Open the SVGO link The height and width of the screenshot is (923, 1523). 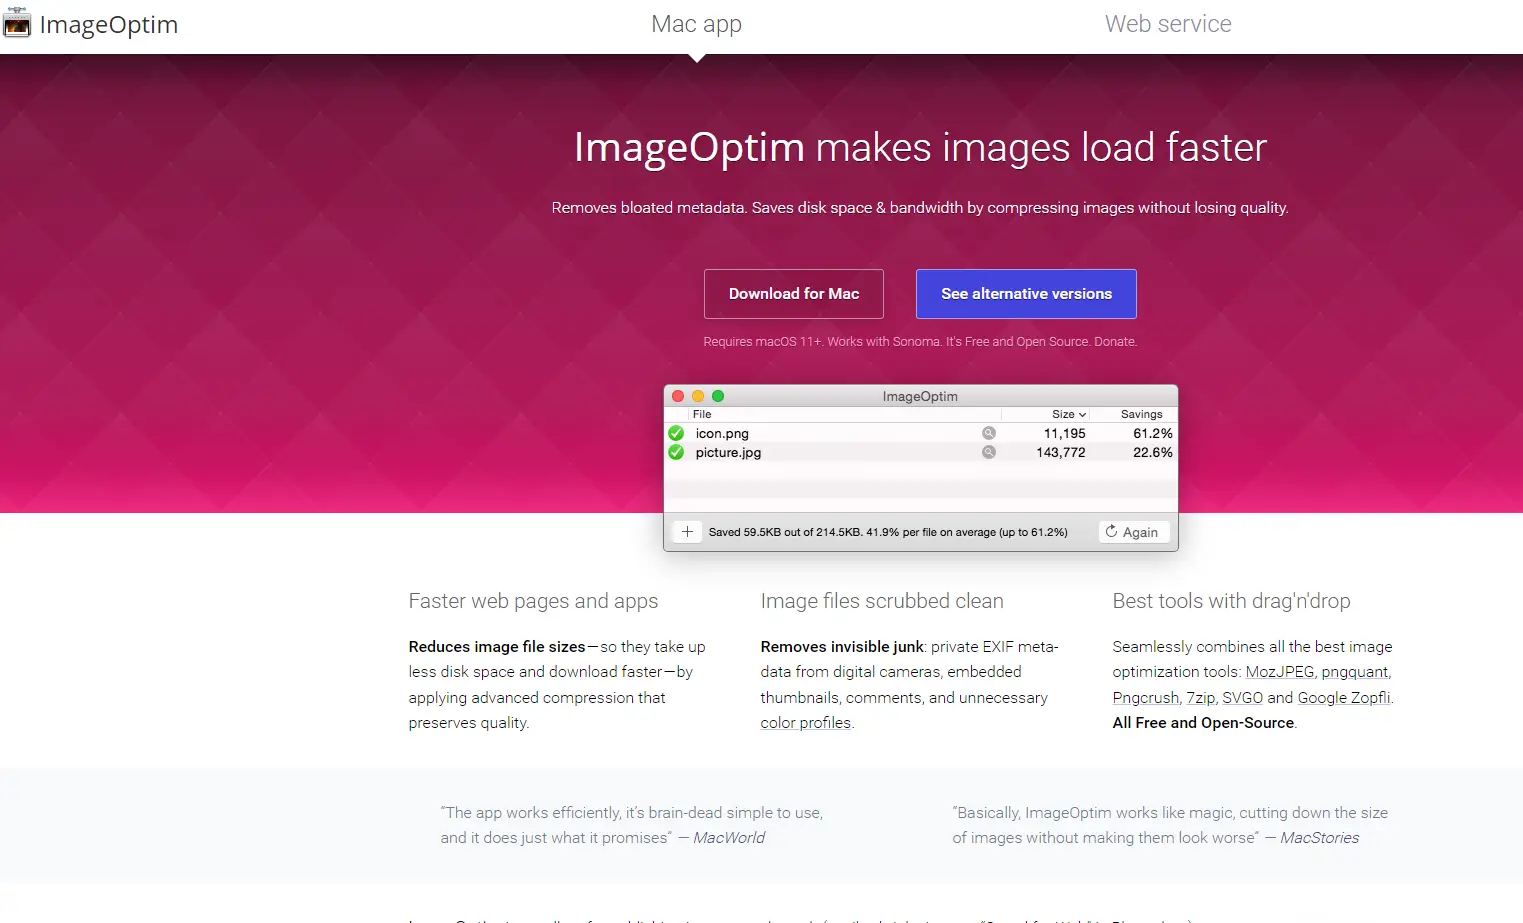(x=1242, y=698)
